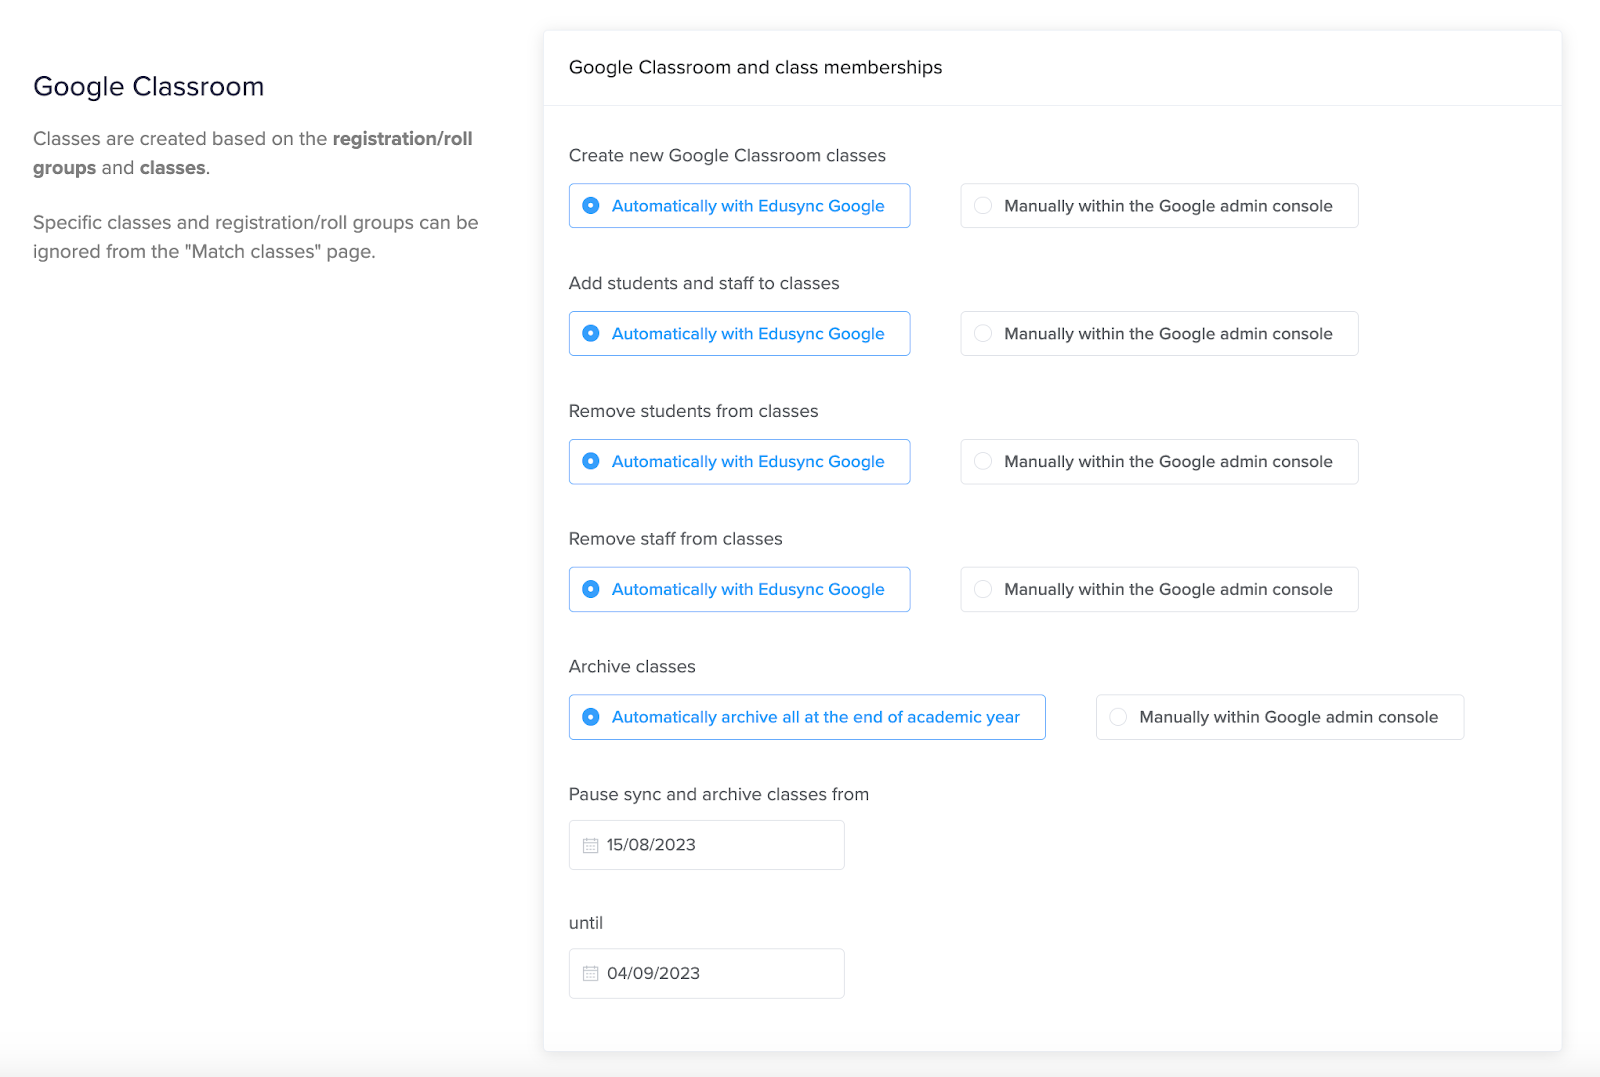Choose Manually within Google admin console for adding students and staff

tap(1159, 334)
